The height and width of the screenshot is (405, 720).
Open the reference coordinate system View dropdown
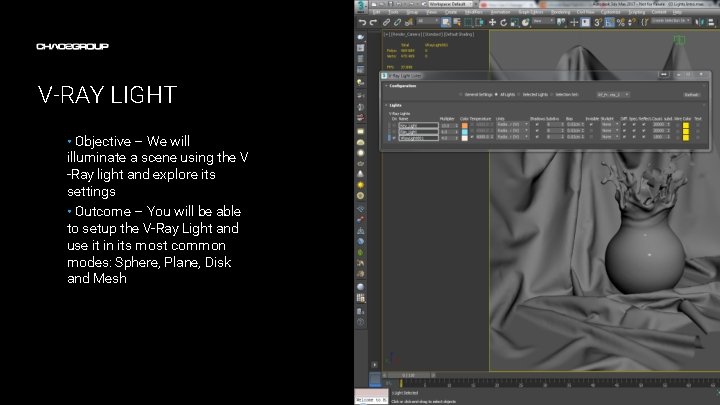click(x=543, y=21)
